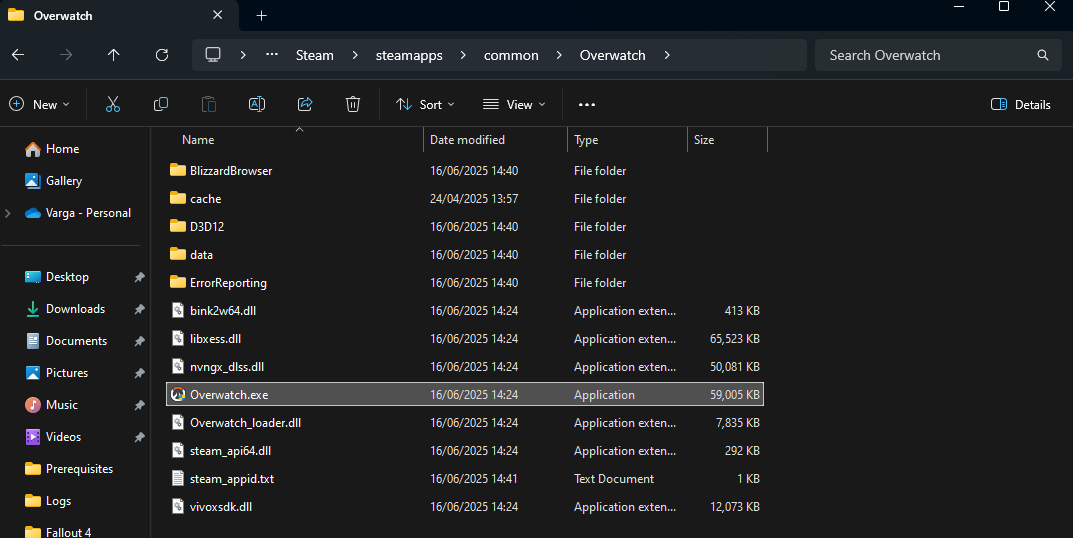This screenshot has width=1073, height=538.
Task: Open Pictures in the sidebar
Action: (57, 373)
